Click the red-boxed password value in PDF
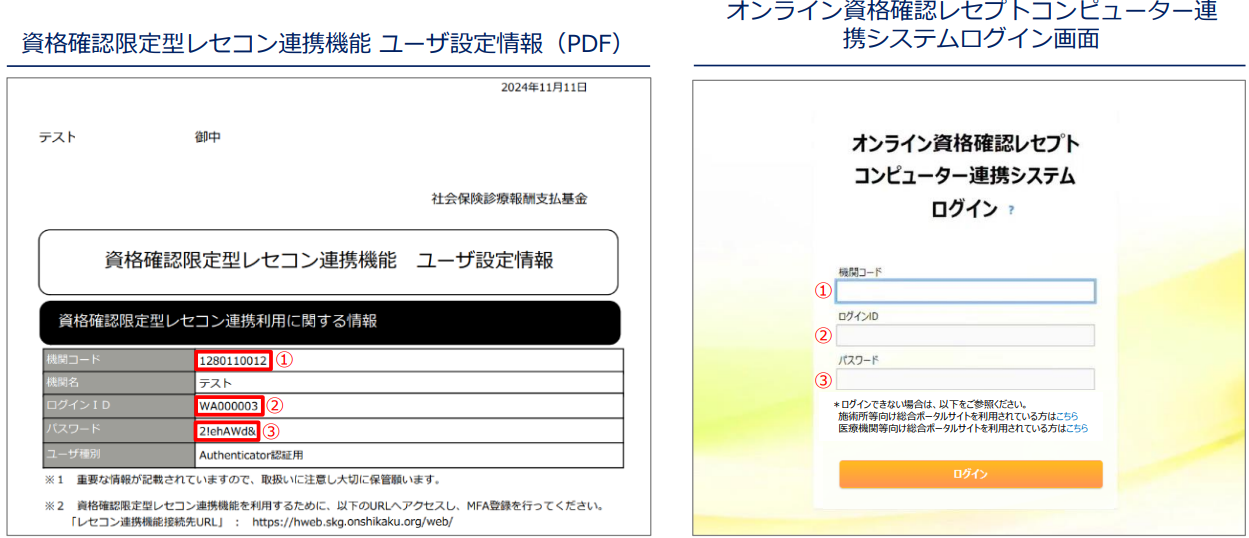The height and width of the screenshot is (538, 1249). 228,432
